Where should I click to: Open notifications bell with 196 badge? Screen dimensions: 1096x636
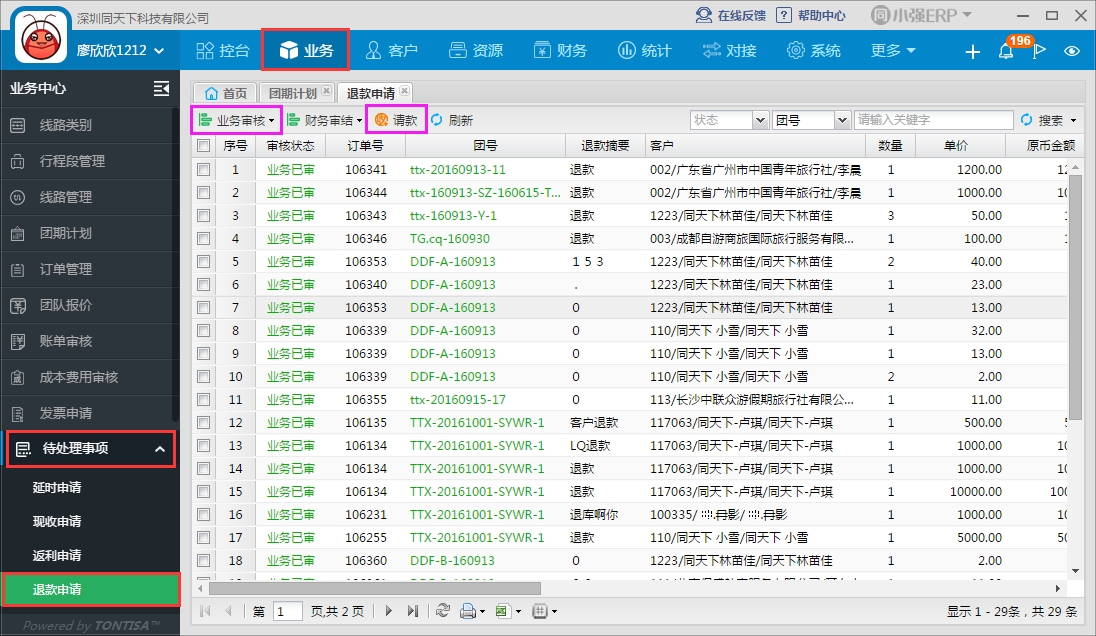1007,50
